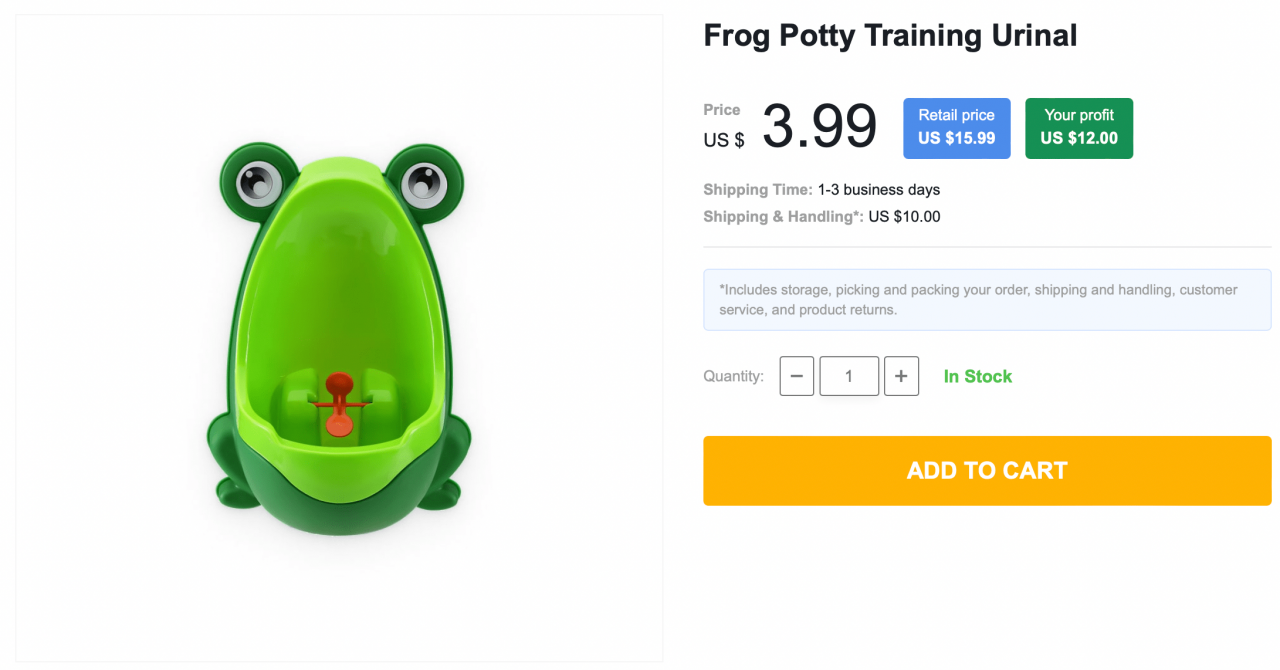The image size is (1280, 670).
Task: Click the 1-3 business days shipping estimate
Action: [x=878, y=189]
